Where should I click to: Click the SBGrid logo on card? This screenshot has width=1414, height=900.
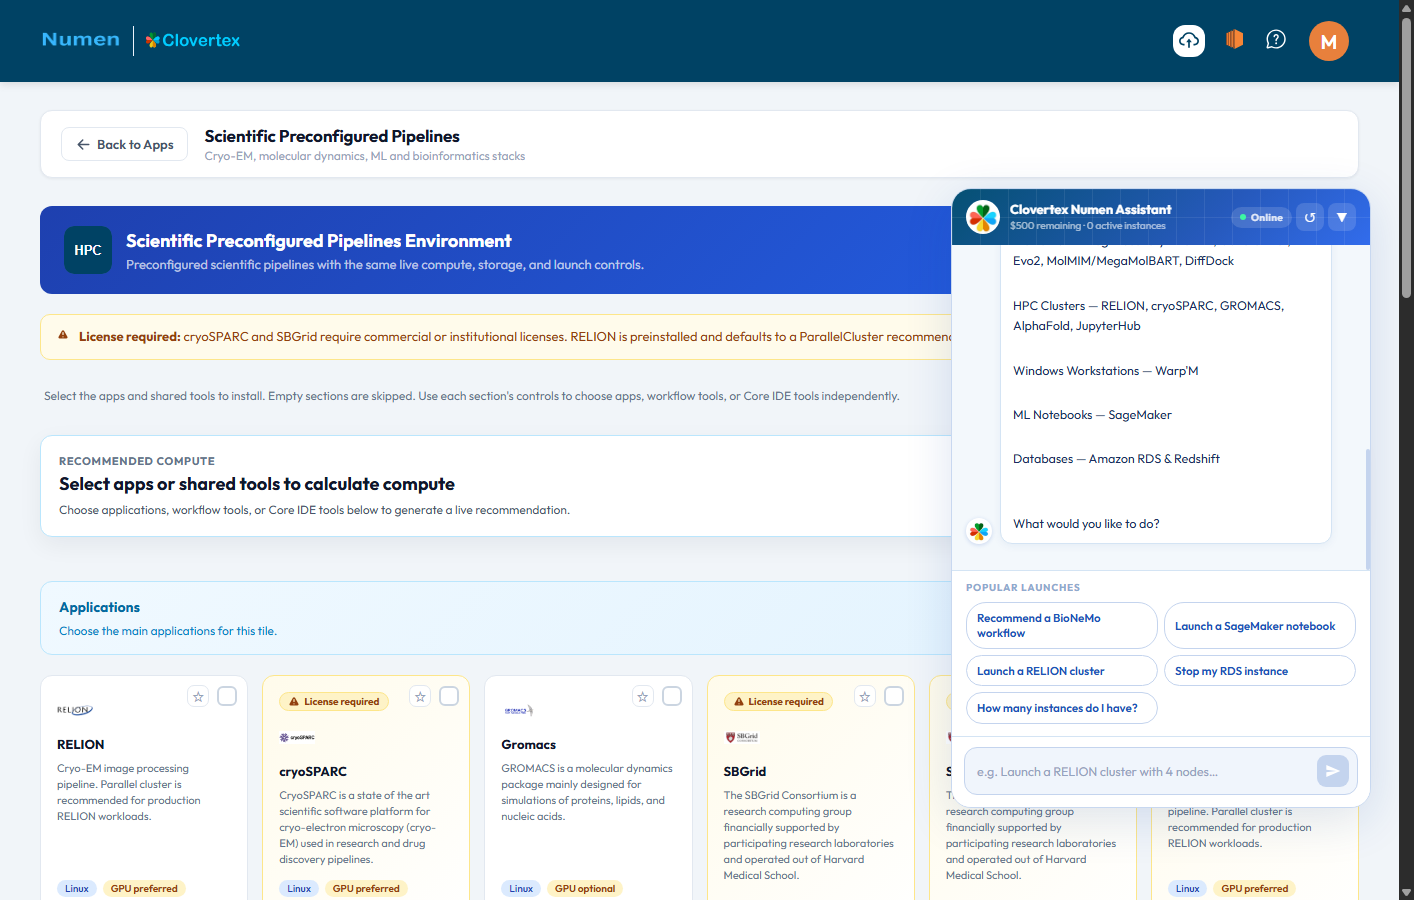click(741, 737)
